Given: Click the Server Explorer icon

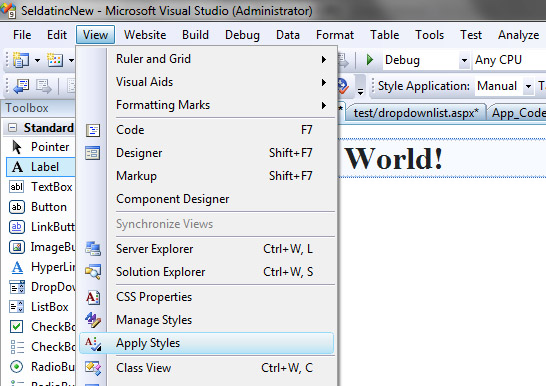Looking at the screenshot, I should click(93, 249).
